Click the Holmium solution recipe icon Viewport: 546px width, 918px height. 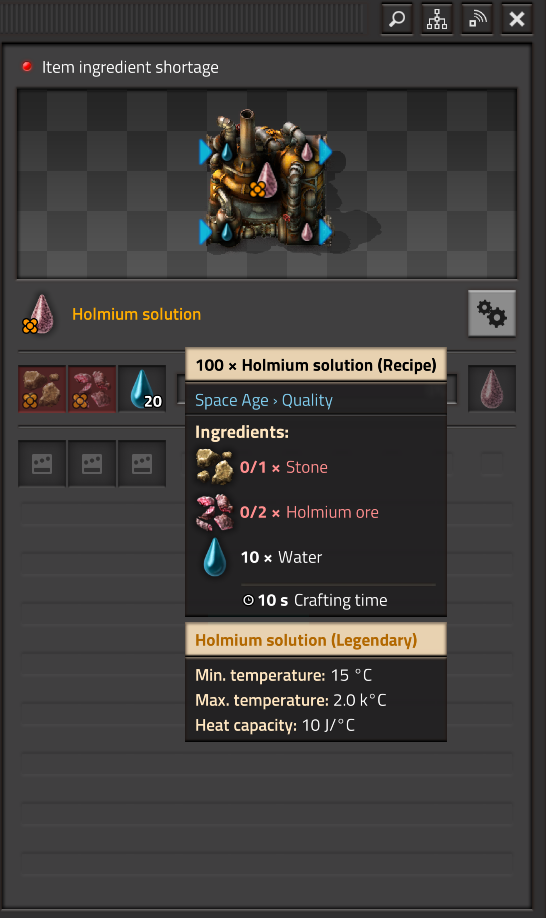[39, 314]
